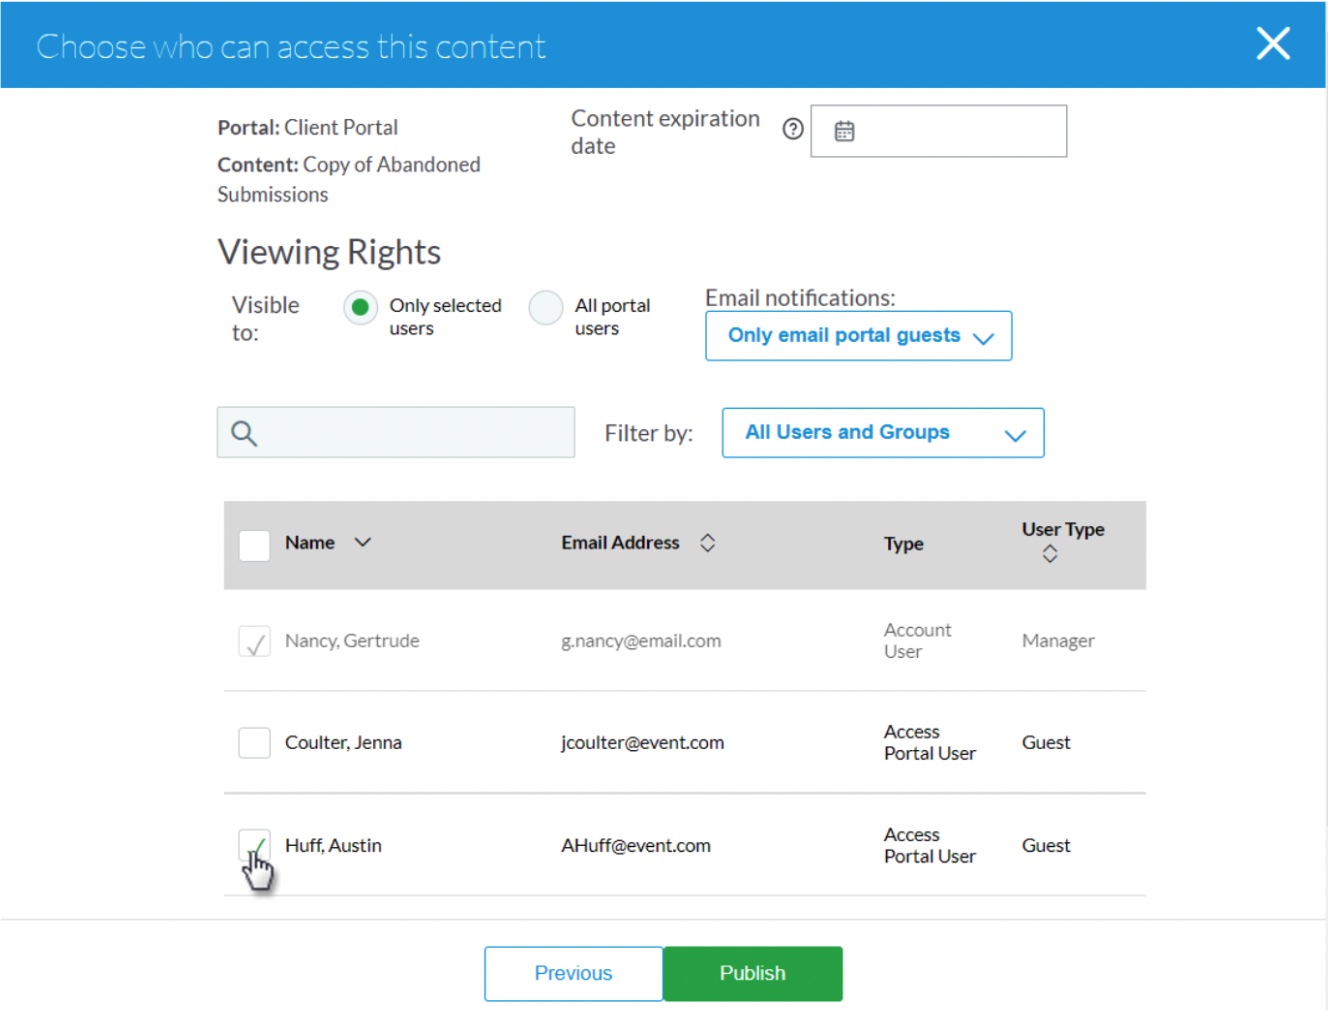Click the calendar icon in expiration date field
The height and width of the screenshot is (1010, 1328).
844,131
